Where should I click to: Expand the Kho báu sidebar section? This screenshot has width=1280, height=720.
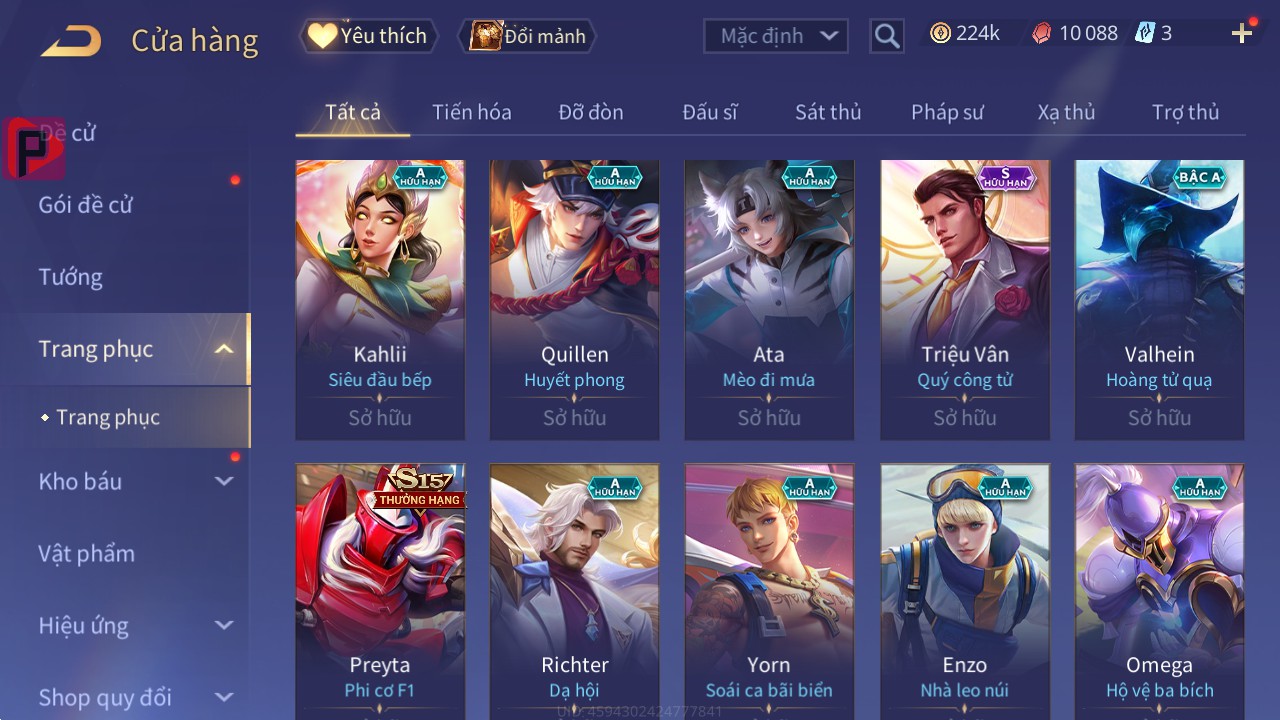click(x=224, y=481)
